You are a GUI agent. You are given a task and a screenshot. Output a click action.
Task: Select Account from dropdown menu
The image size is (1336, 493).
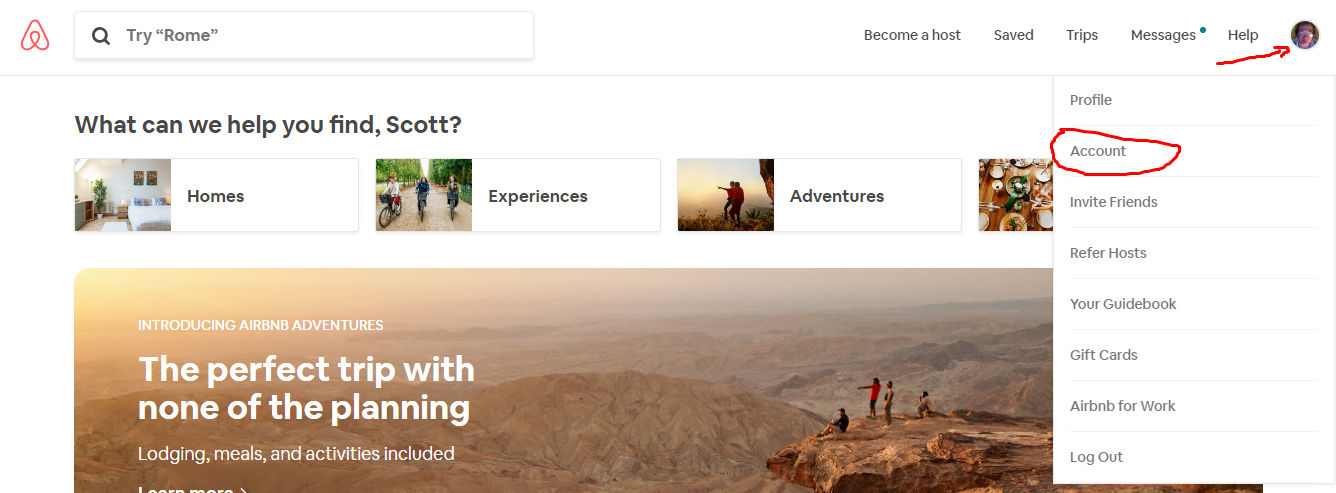click(1098, 151)
